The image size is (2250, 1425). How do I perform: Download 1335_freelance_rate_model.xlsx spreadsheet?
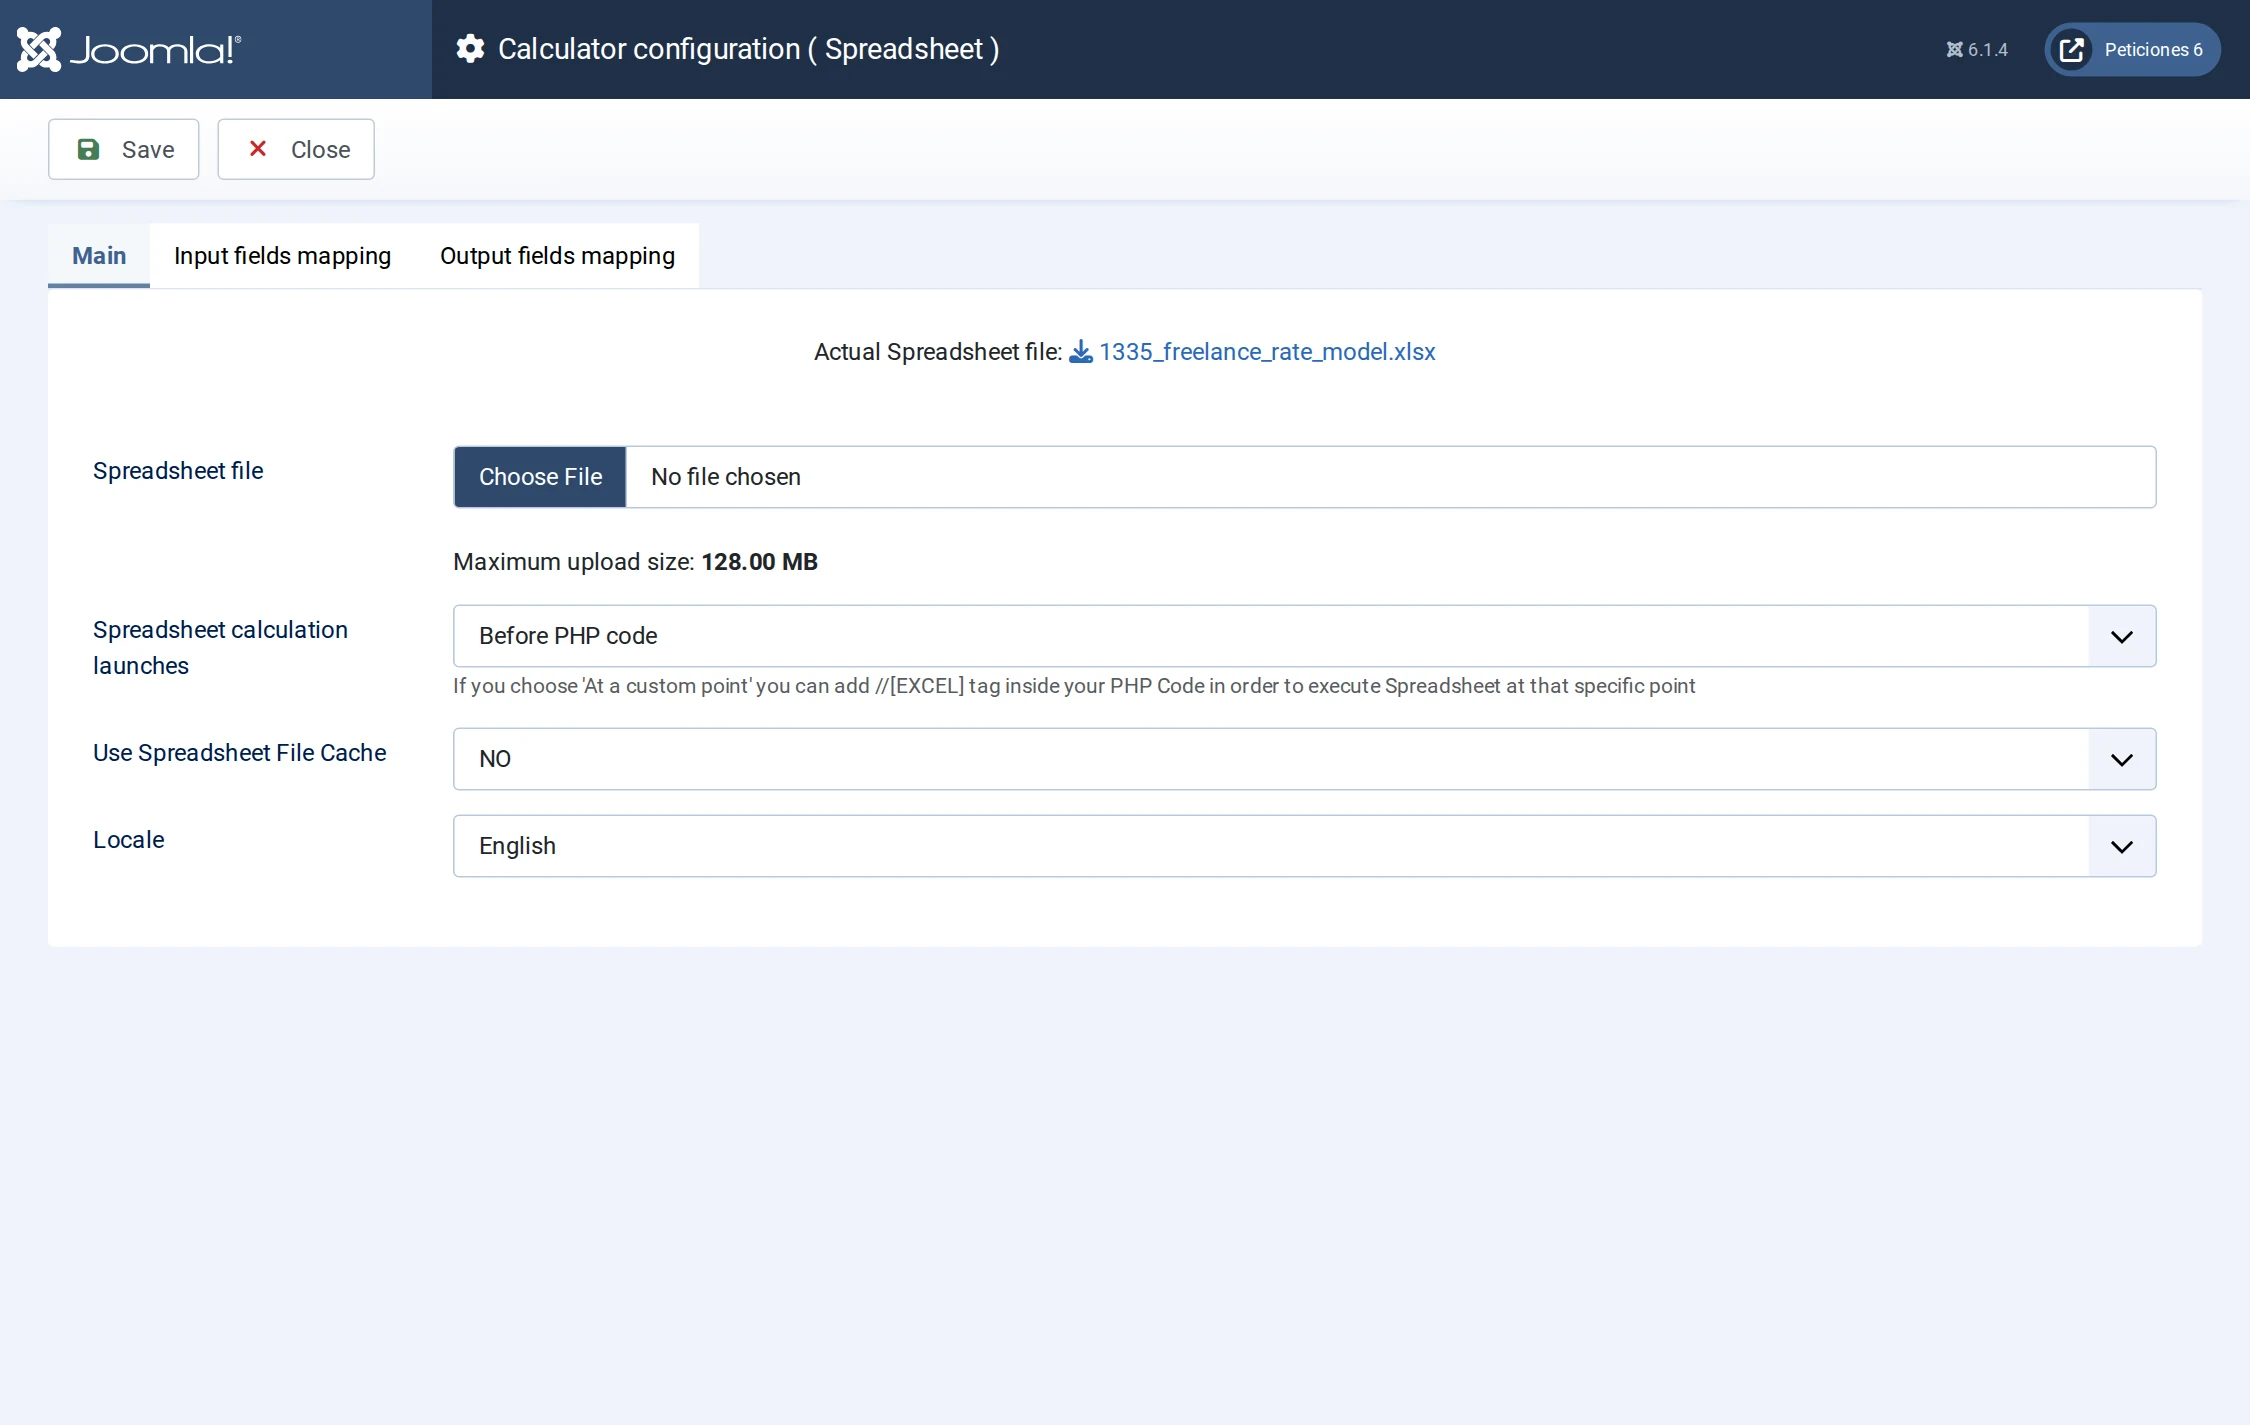(1267, 352)
